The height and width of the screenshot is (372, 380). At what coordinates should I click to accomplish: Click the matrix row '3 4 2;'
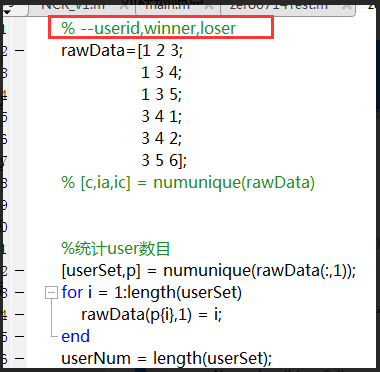pos(161,138)
